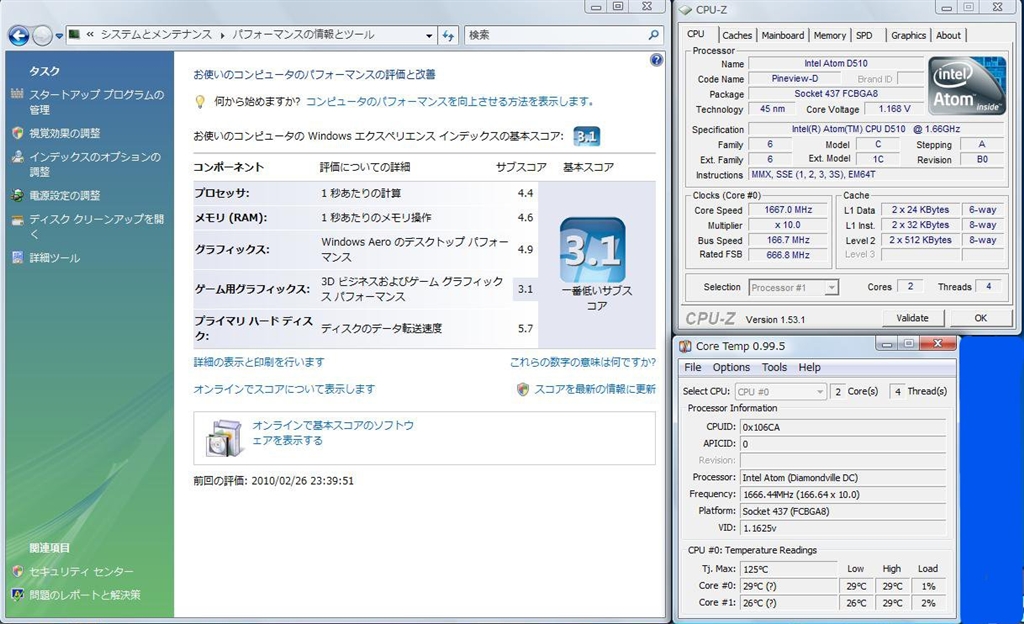Click the スコアを最新の情報に更新 link
The height and width of the screenshot is (624, 1024).
594,389
